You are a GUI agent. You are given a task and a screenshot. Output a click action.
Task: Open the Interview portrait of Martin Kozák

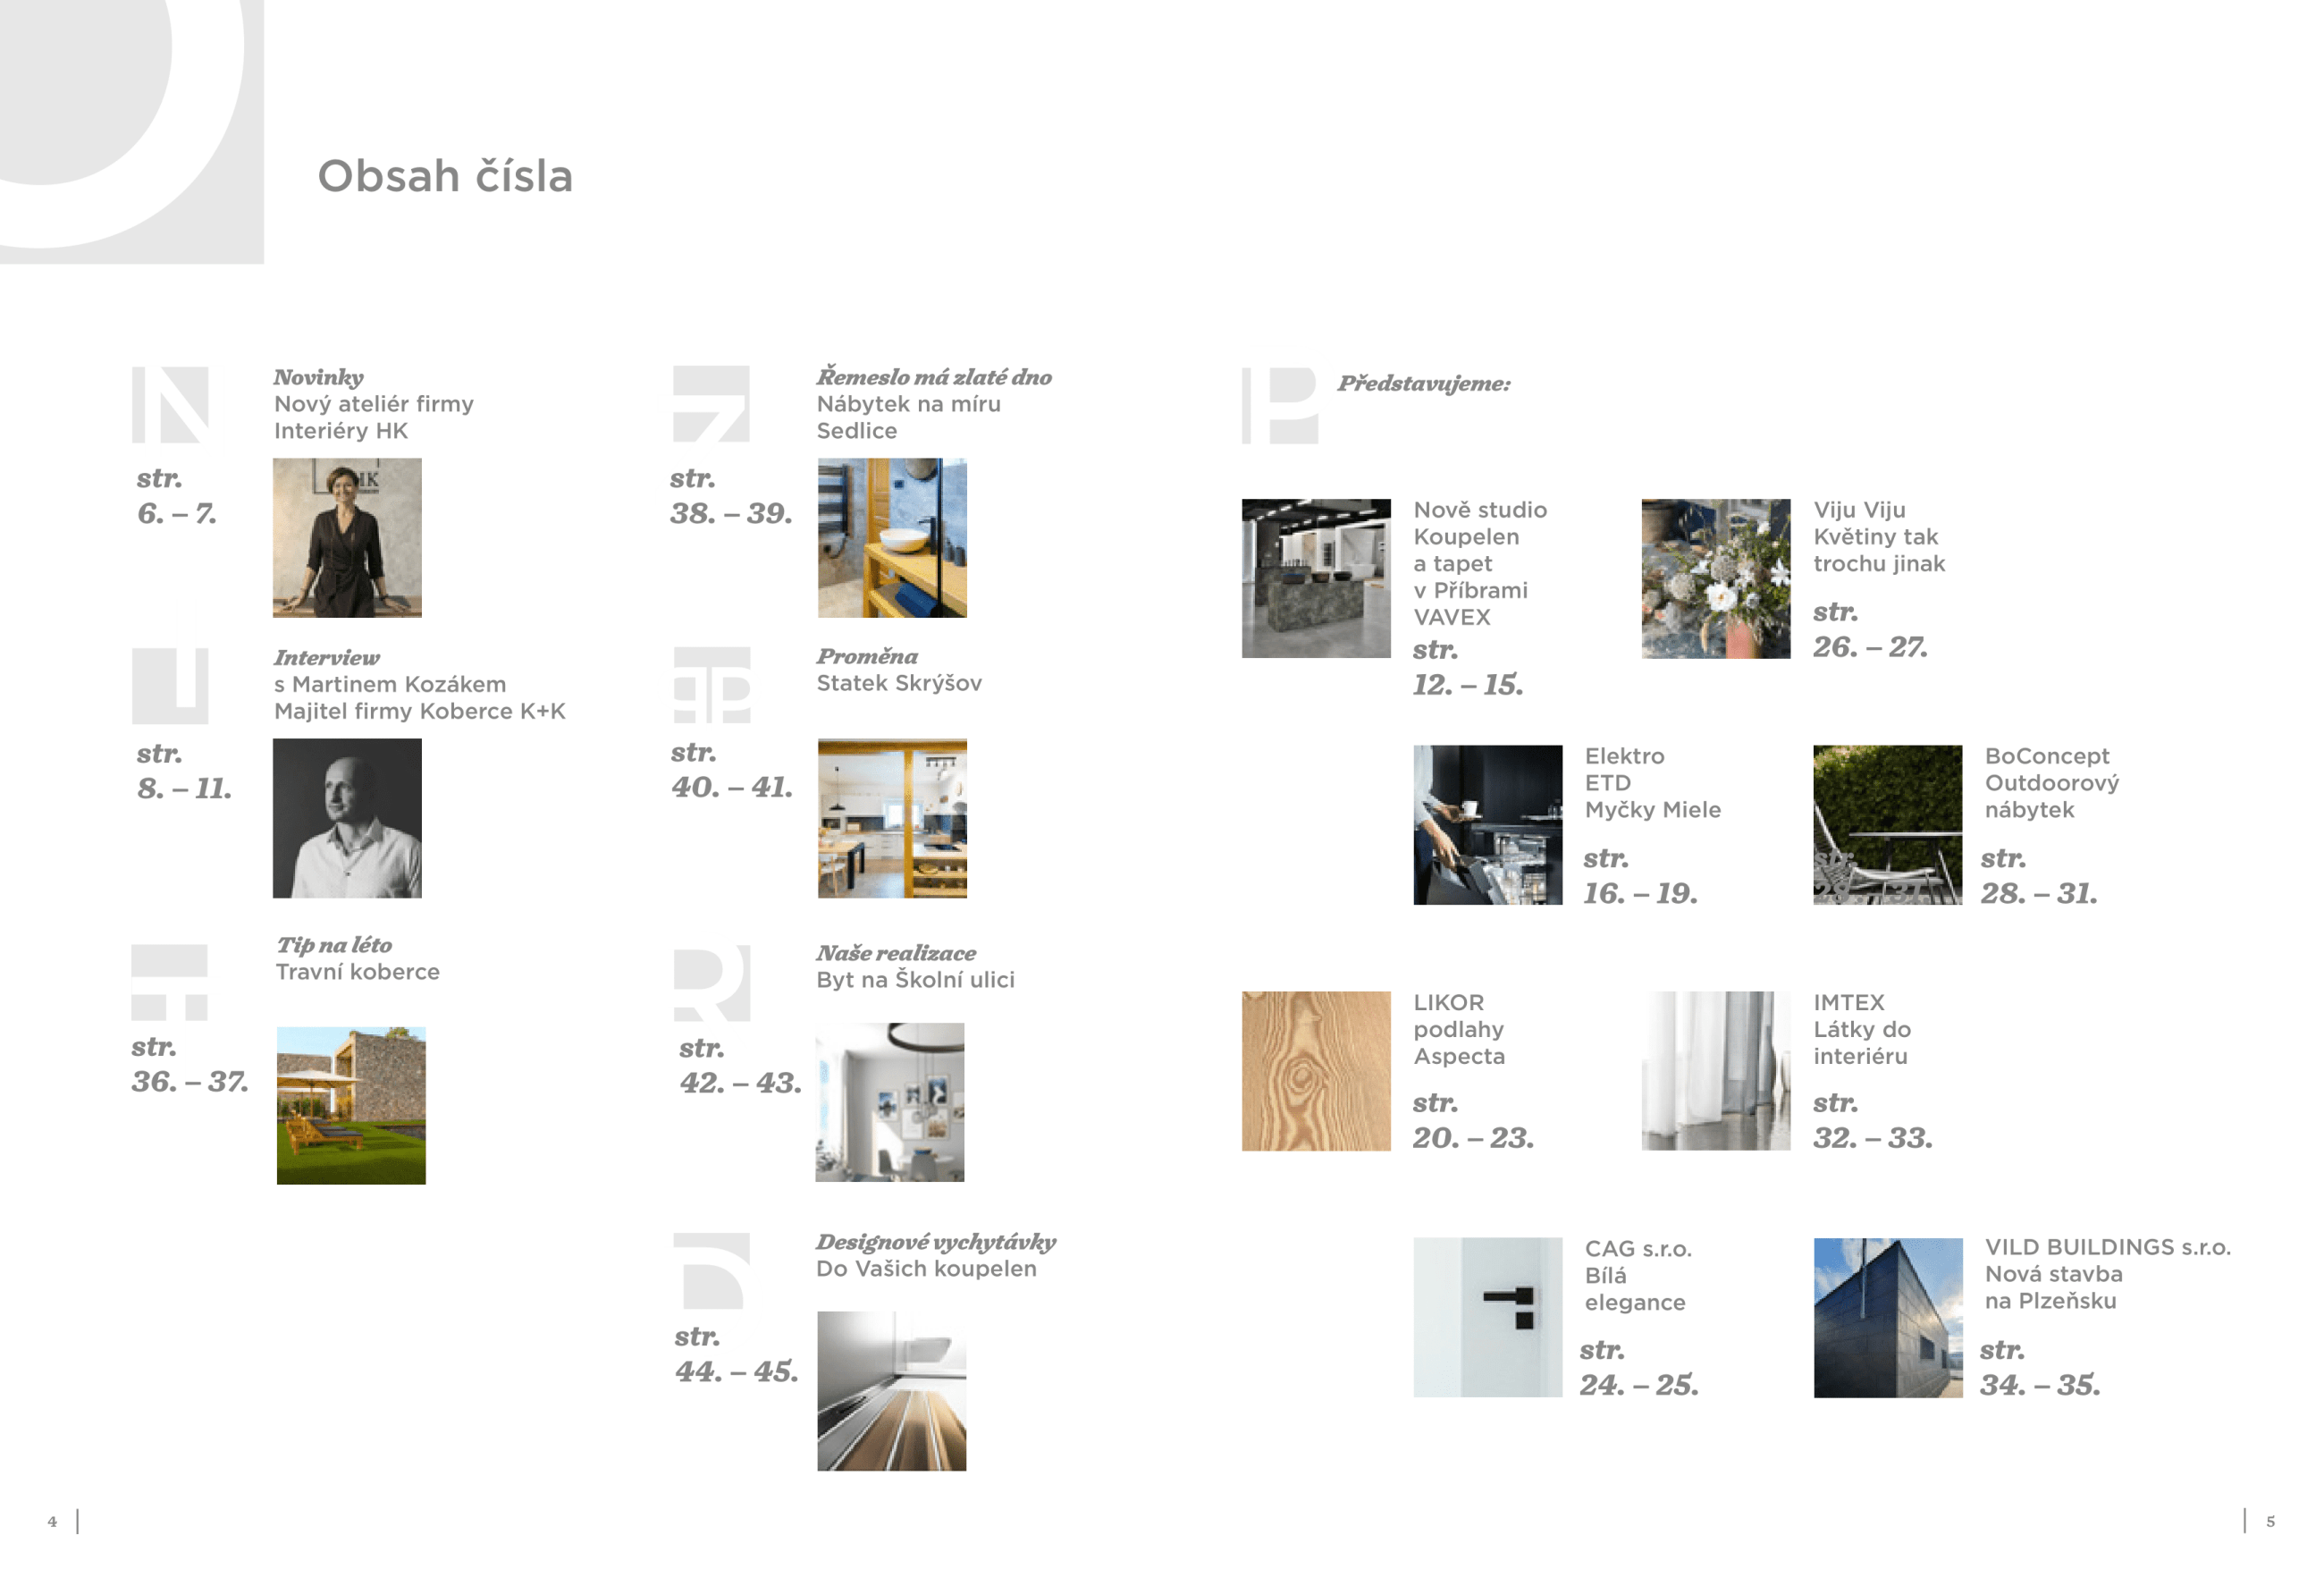[x=347, y=818]
